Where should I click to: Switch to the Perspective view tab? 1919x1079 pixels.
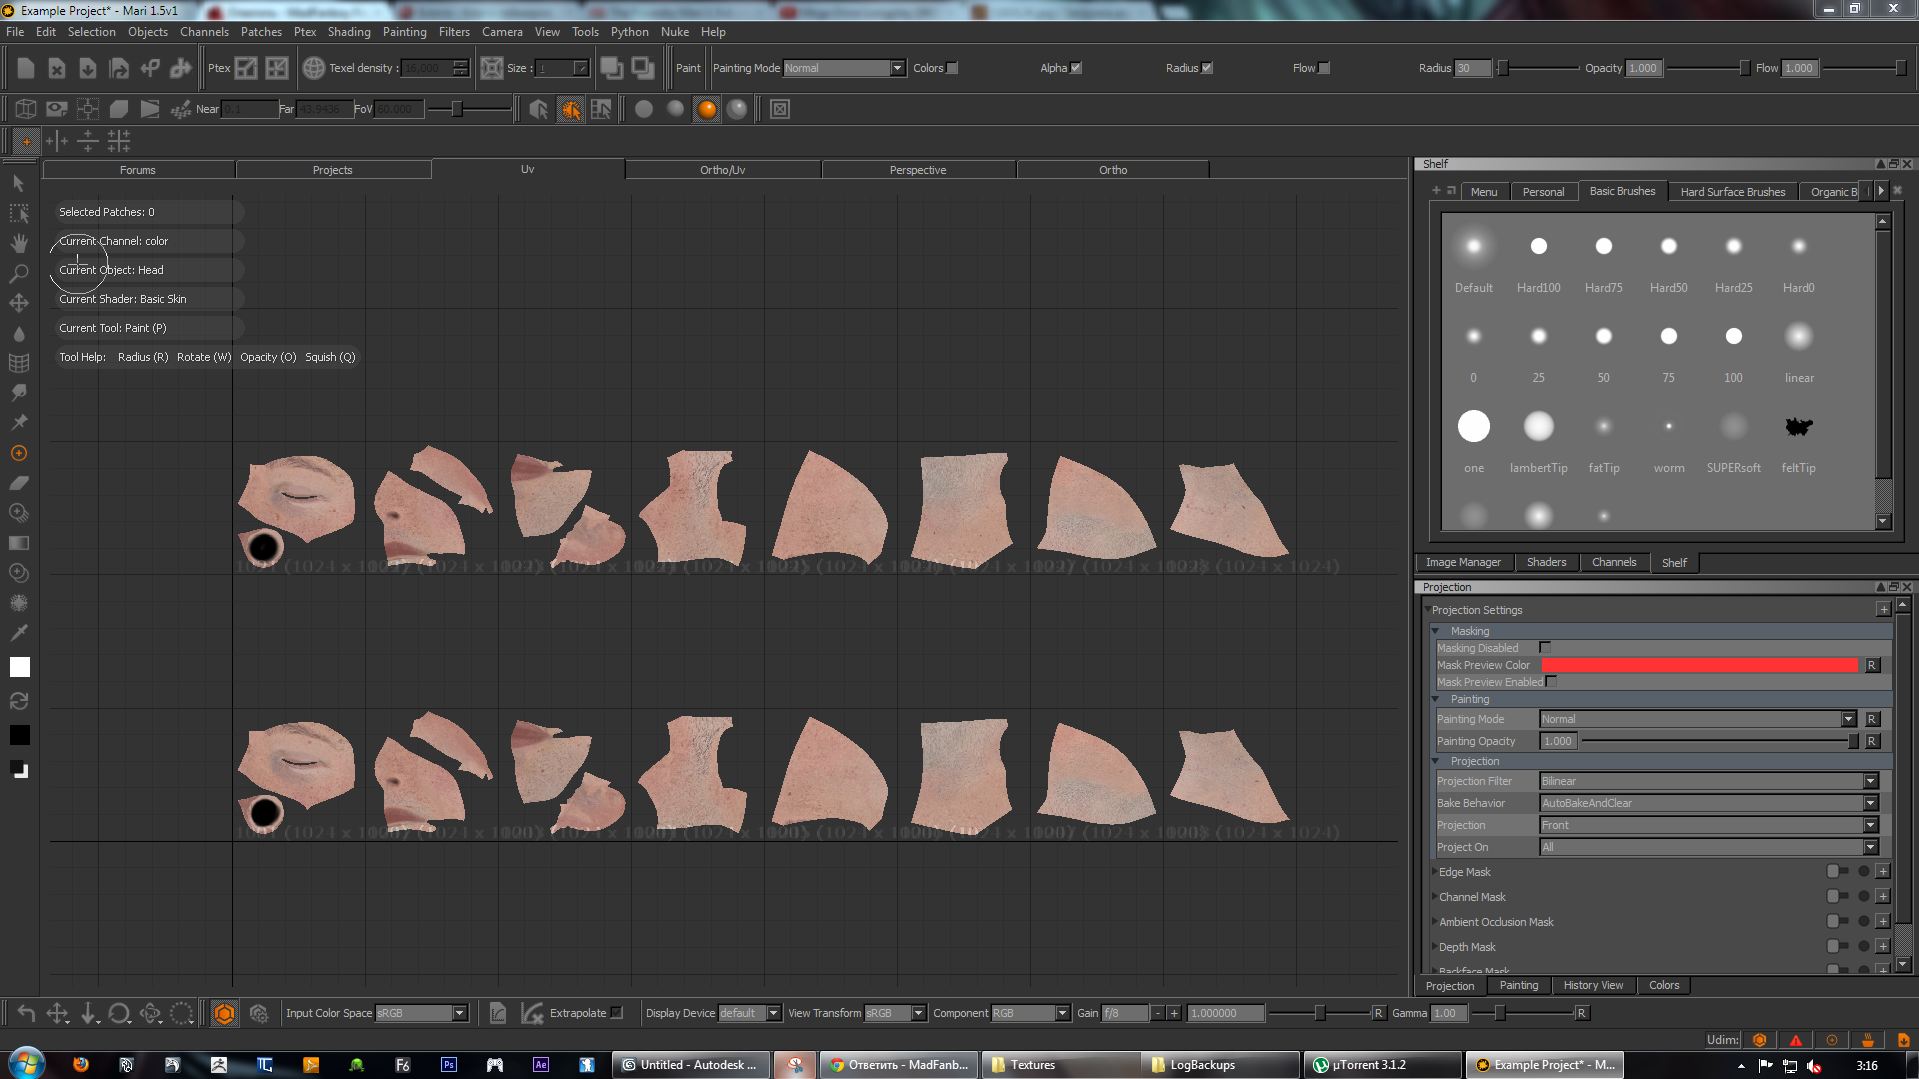[x=917, y=170]
